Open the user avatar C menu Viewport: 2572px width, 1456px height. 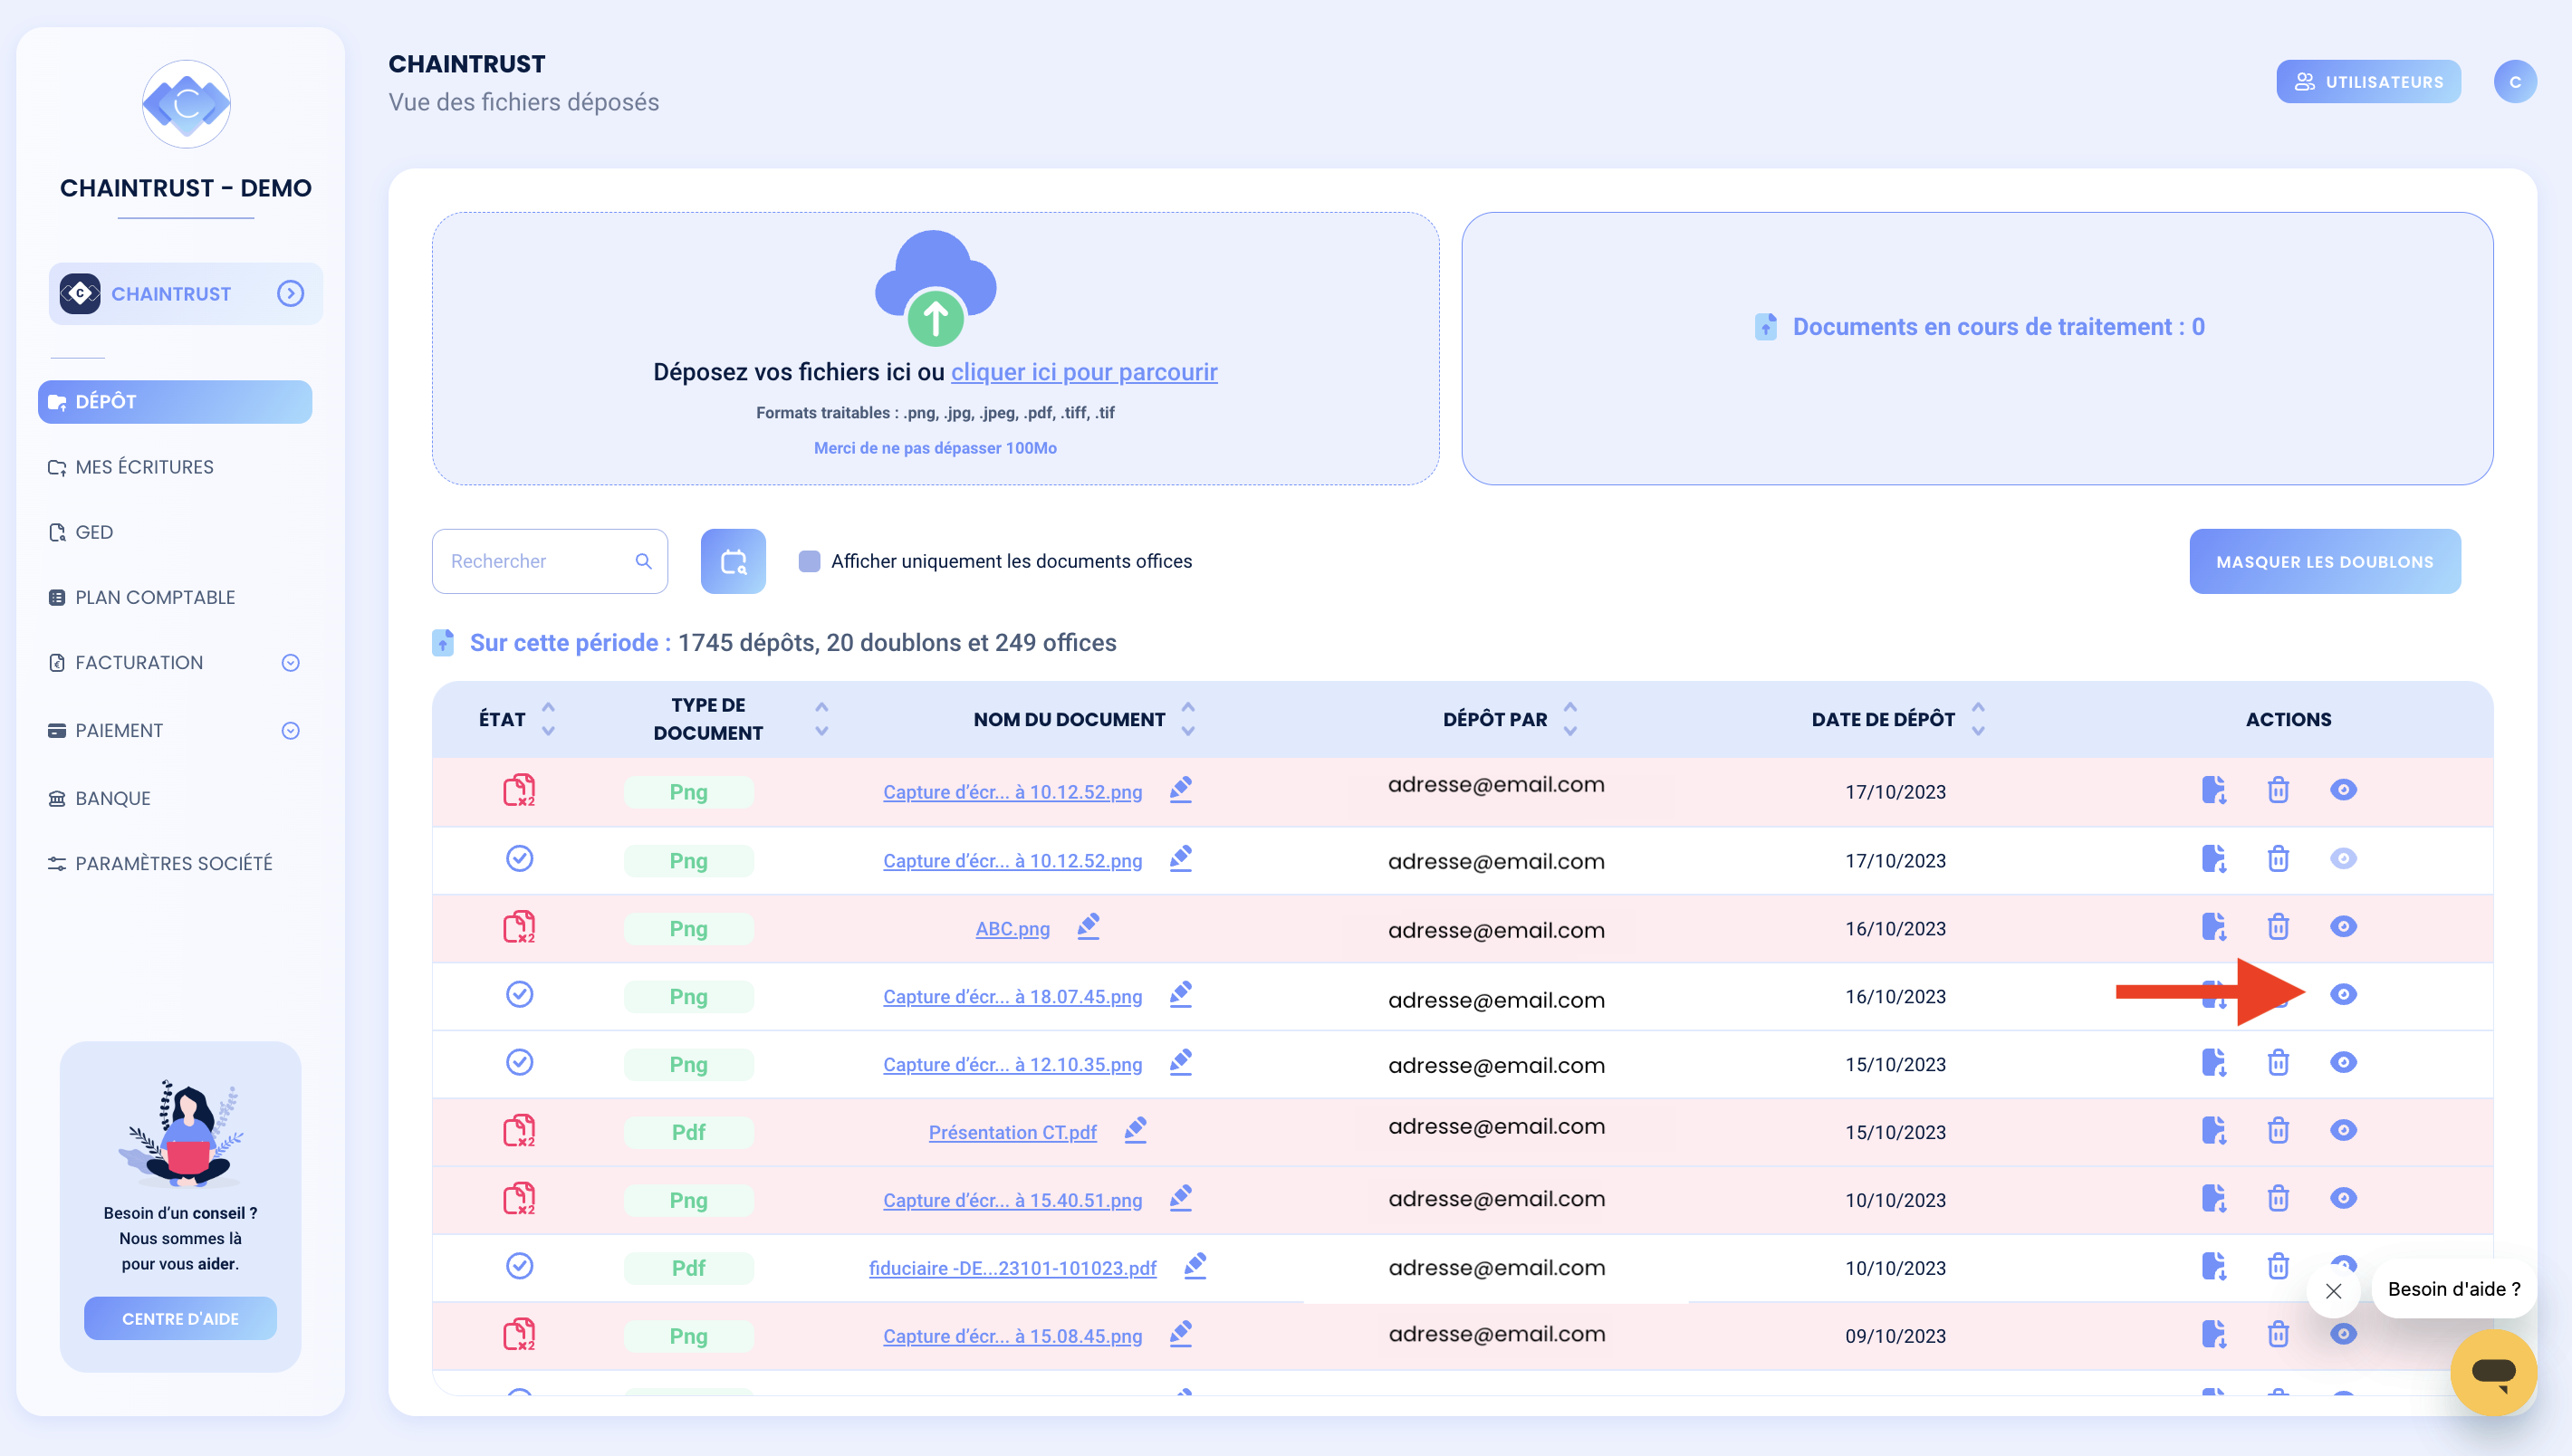(2515, 82)
